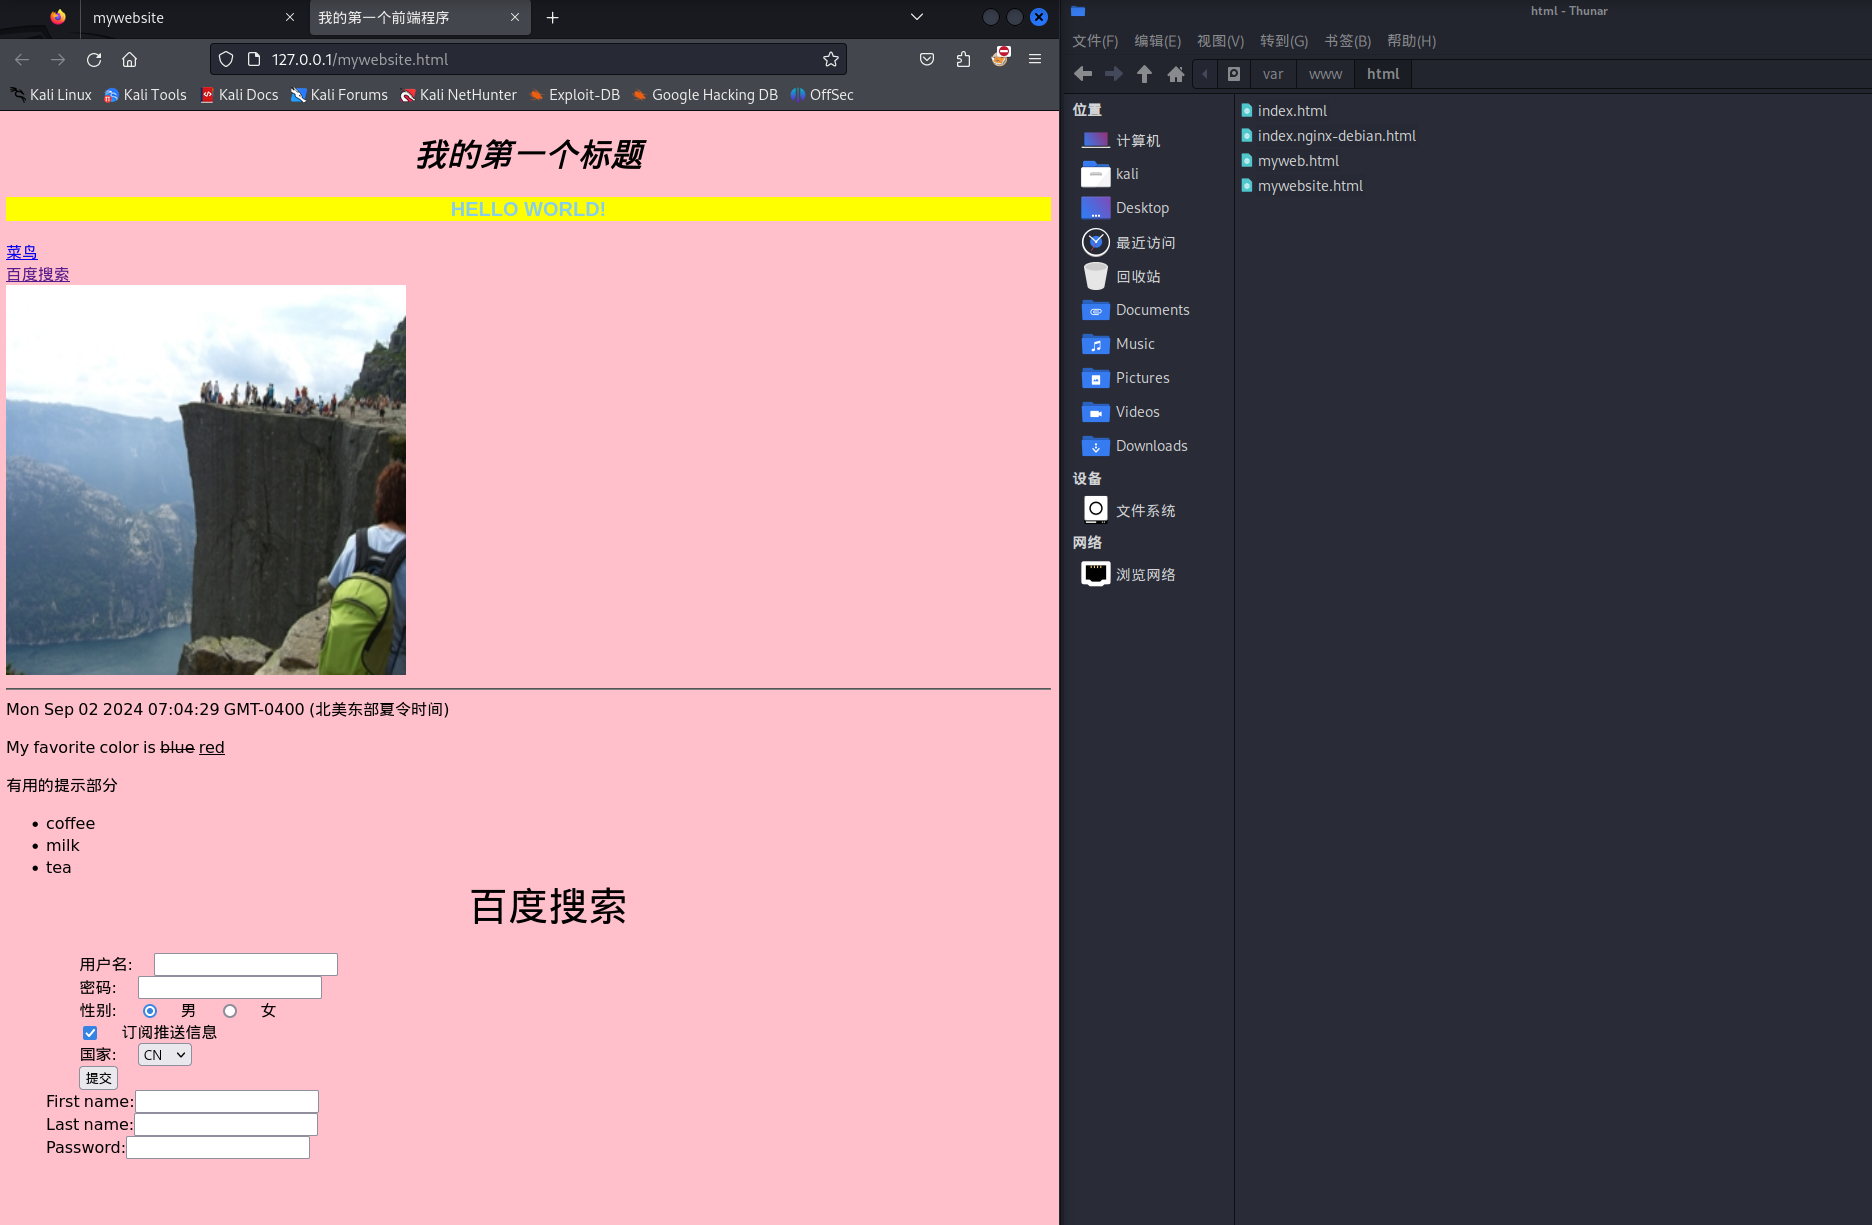Focus the Last name field

pos(226,1124)
